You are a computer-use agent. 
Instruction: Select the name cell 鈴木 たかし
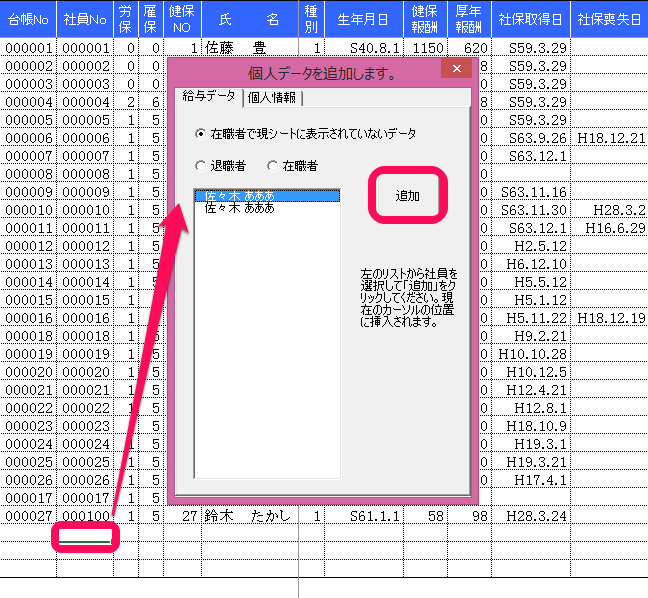click(x=250, y=516)
